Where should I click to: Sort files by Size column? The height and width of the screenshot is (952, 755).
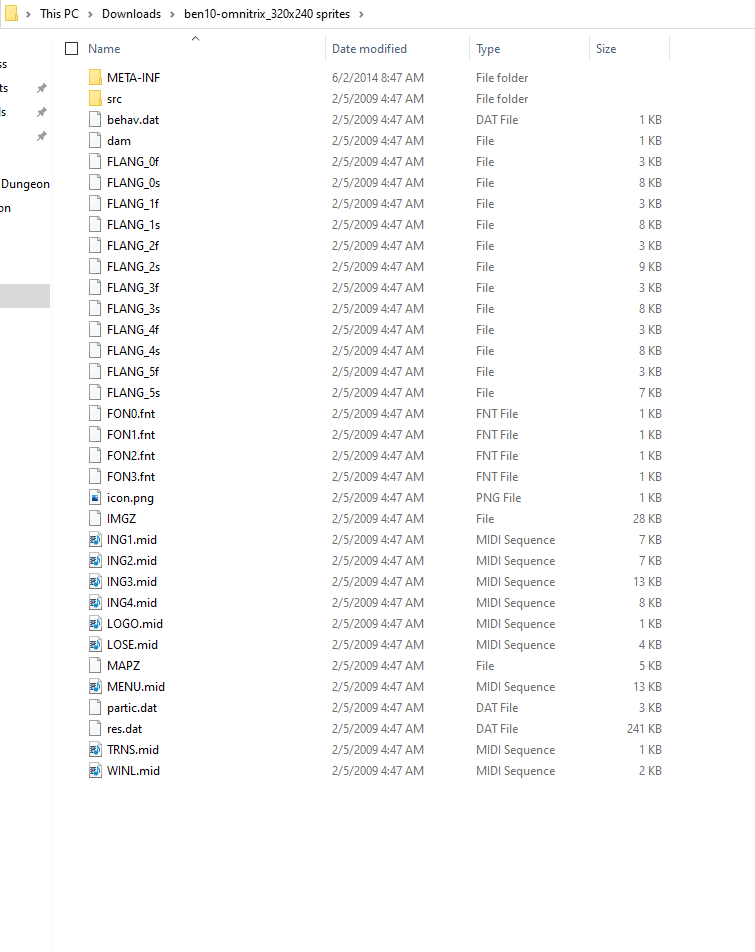[x=606, y=49]
